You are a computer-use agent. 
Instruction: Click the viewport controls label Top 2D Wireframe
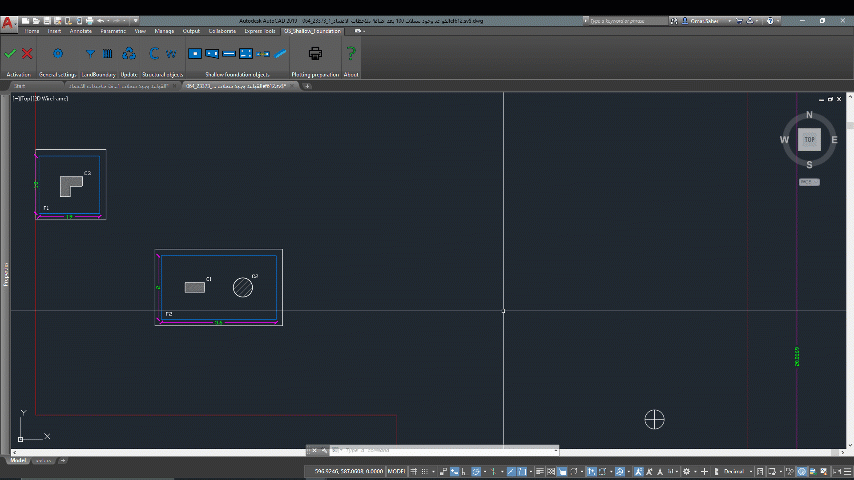pos(41,99)
